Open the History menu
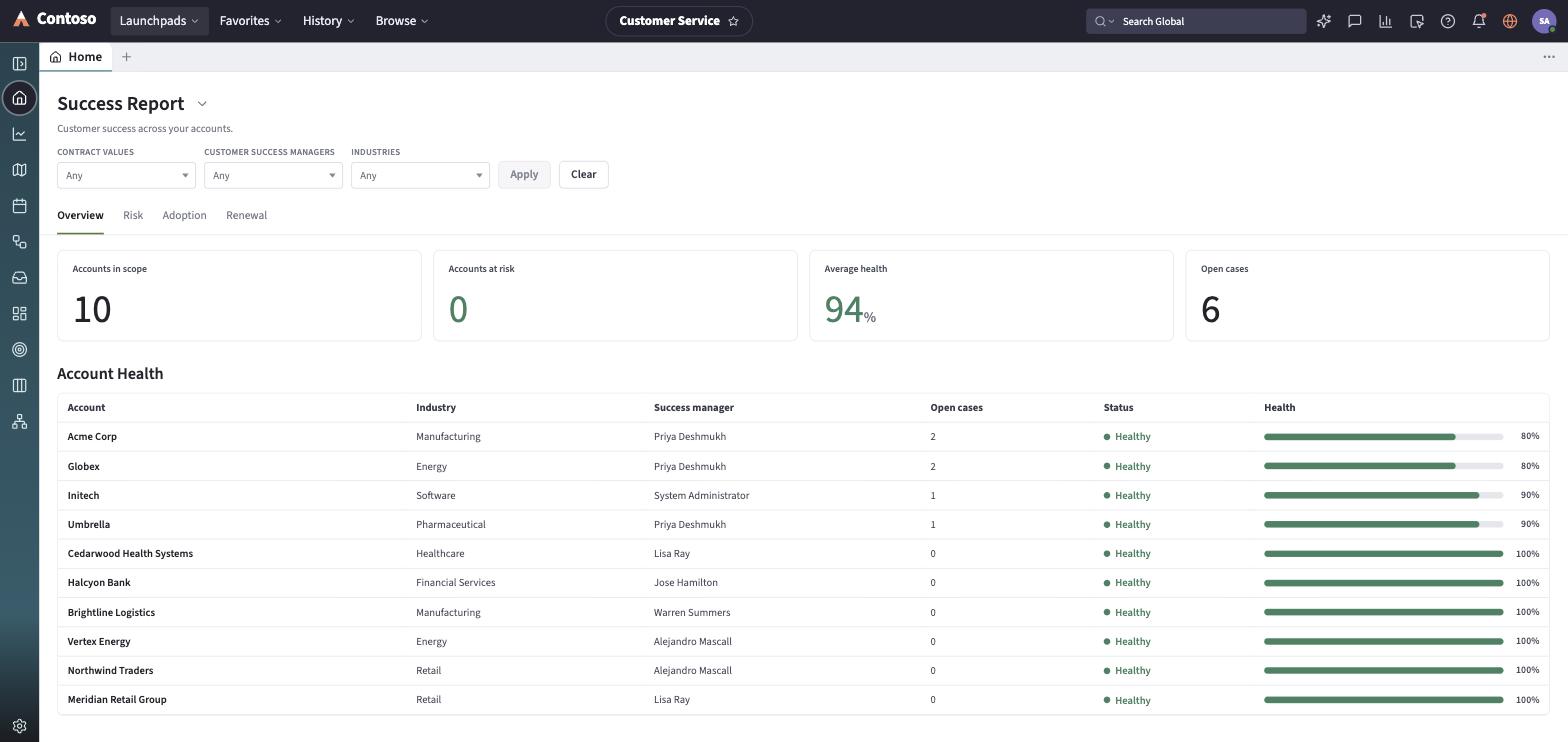 (329, 21)
